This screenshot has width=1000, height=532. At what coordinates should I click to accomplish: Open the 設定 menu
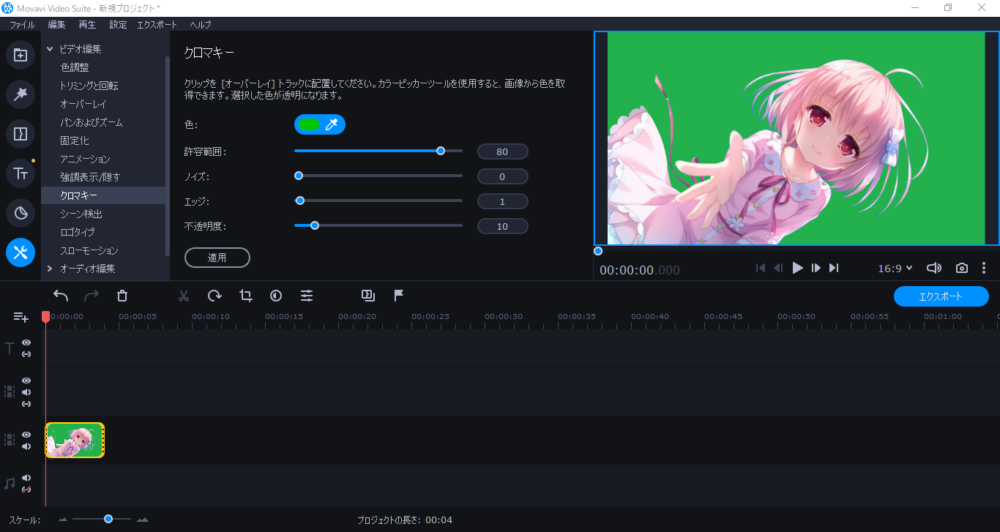pos(118,25)
